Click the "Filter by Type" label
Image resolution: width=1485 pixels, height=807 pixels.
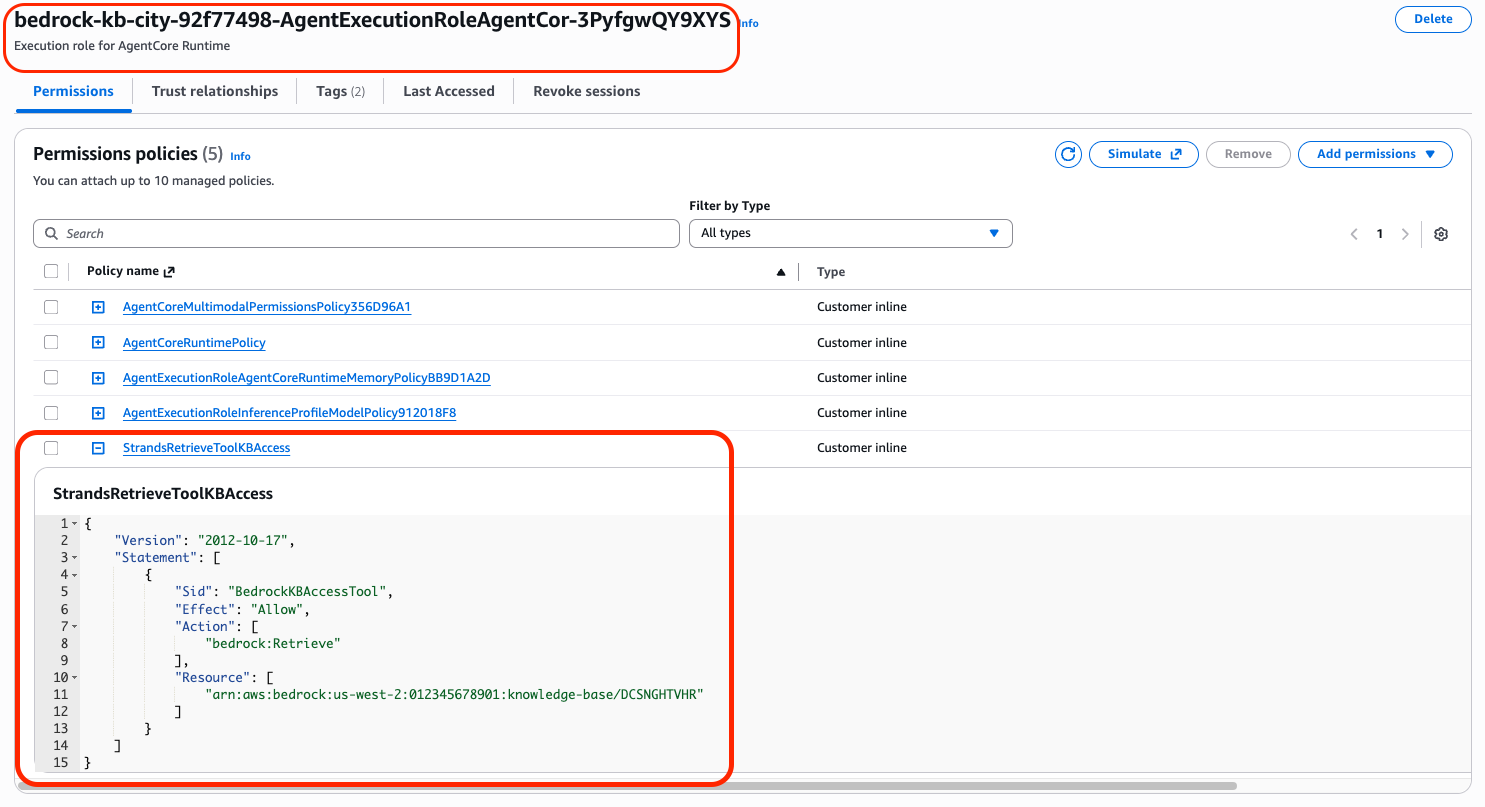pos(730,206)
